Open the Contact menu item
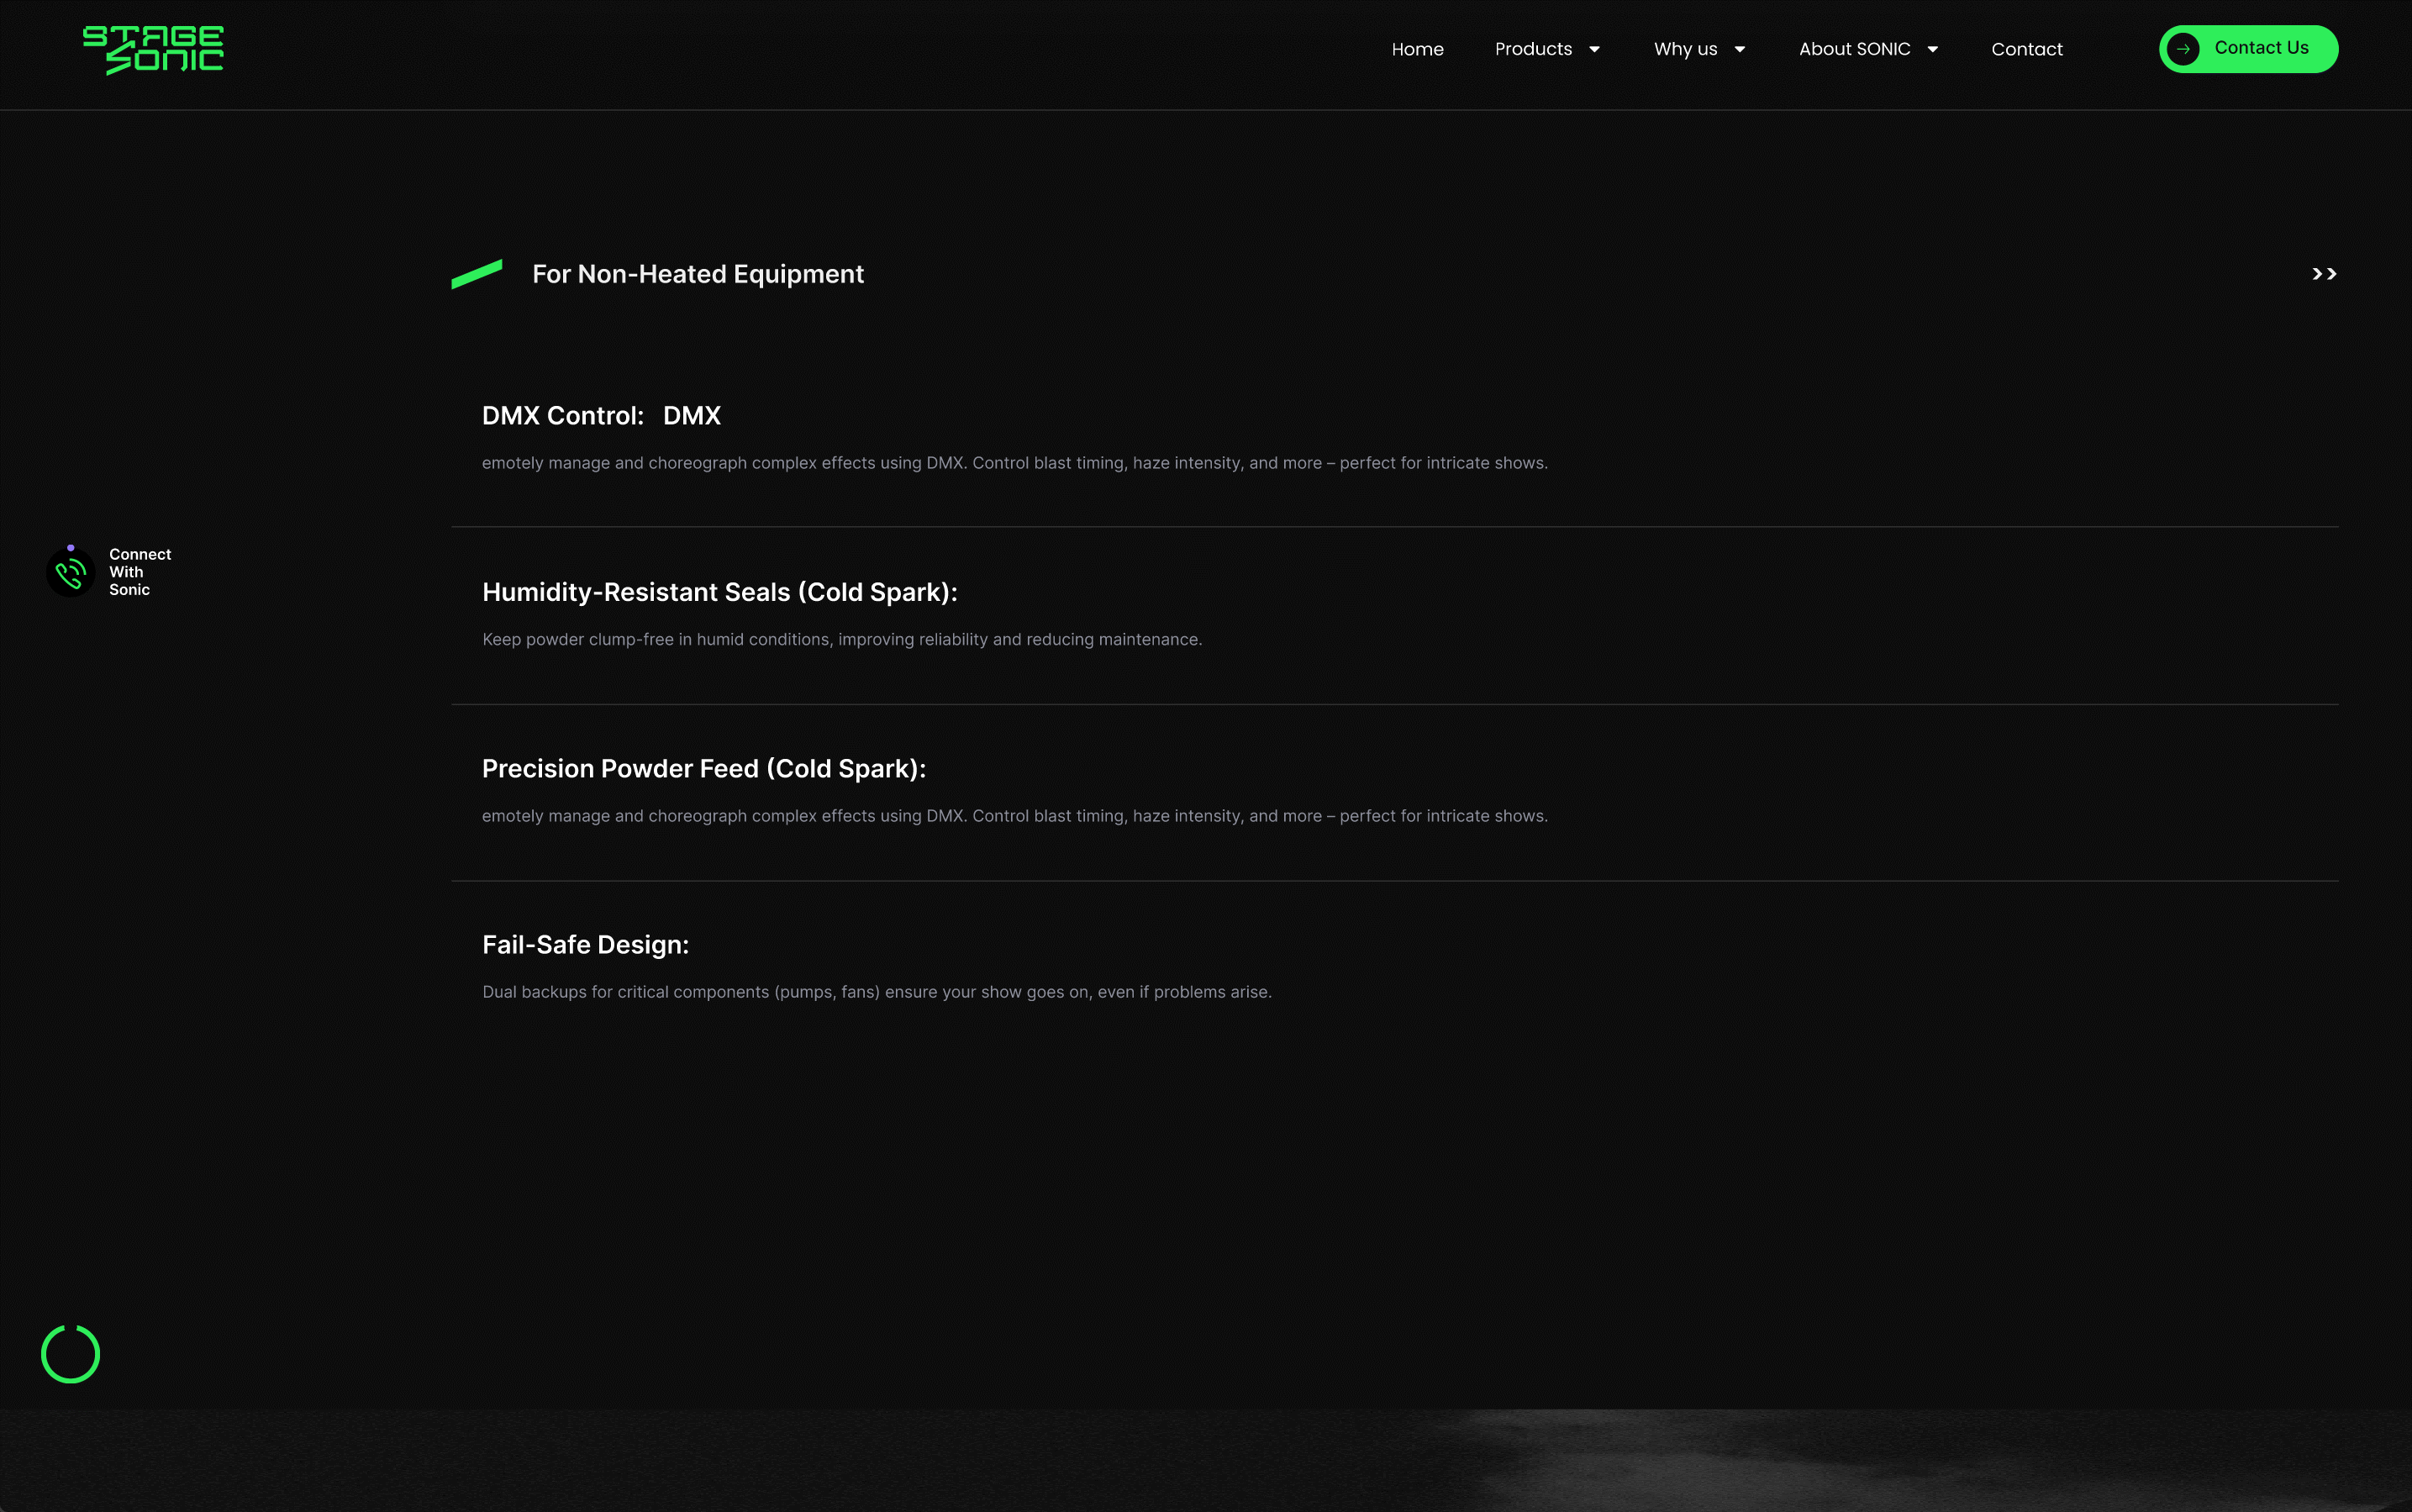This screenshot has height=1512, width=2412. pos(2026,49)
